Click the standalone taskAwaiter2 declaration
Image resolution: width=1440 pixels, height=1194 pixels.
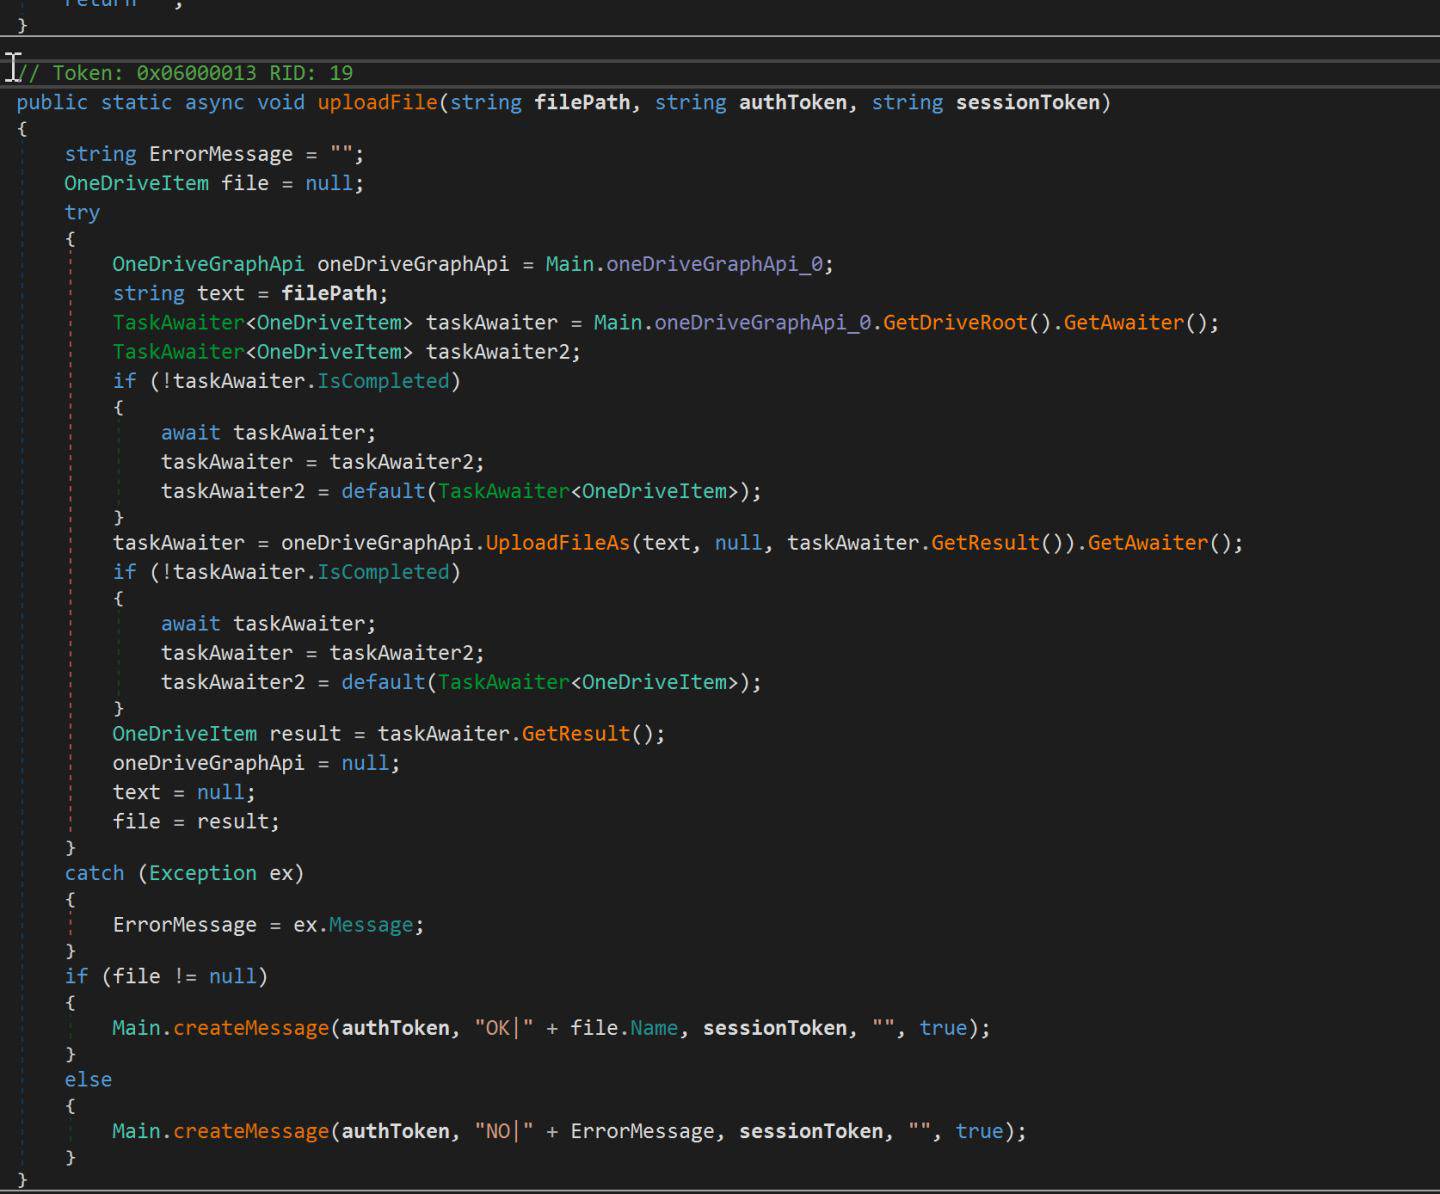point(498,351)
